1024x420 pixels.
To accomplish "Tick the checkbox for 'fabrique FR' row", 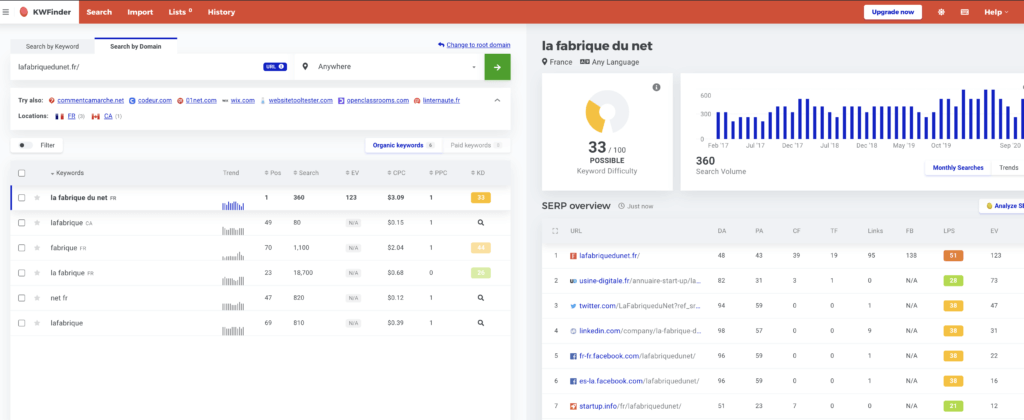I will [x=22, y=247].
